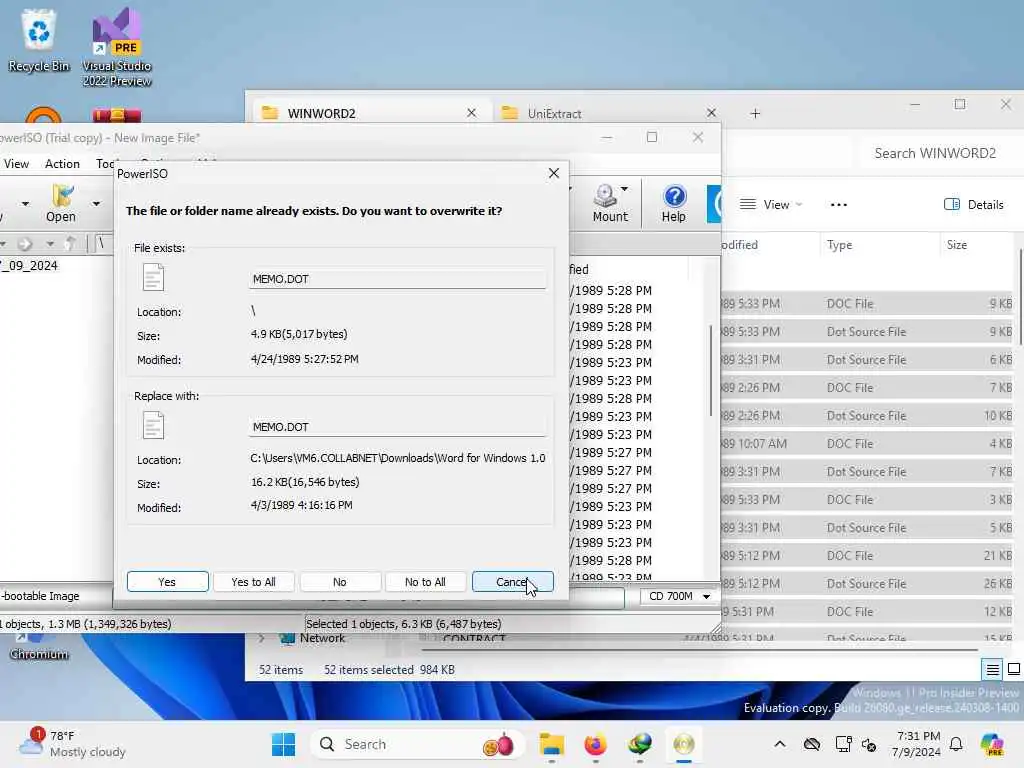Choose No to All in overwrite dialog
Screen dimensions: 1024x768
click(425, 582)
